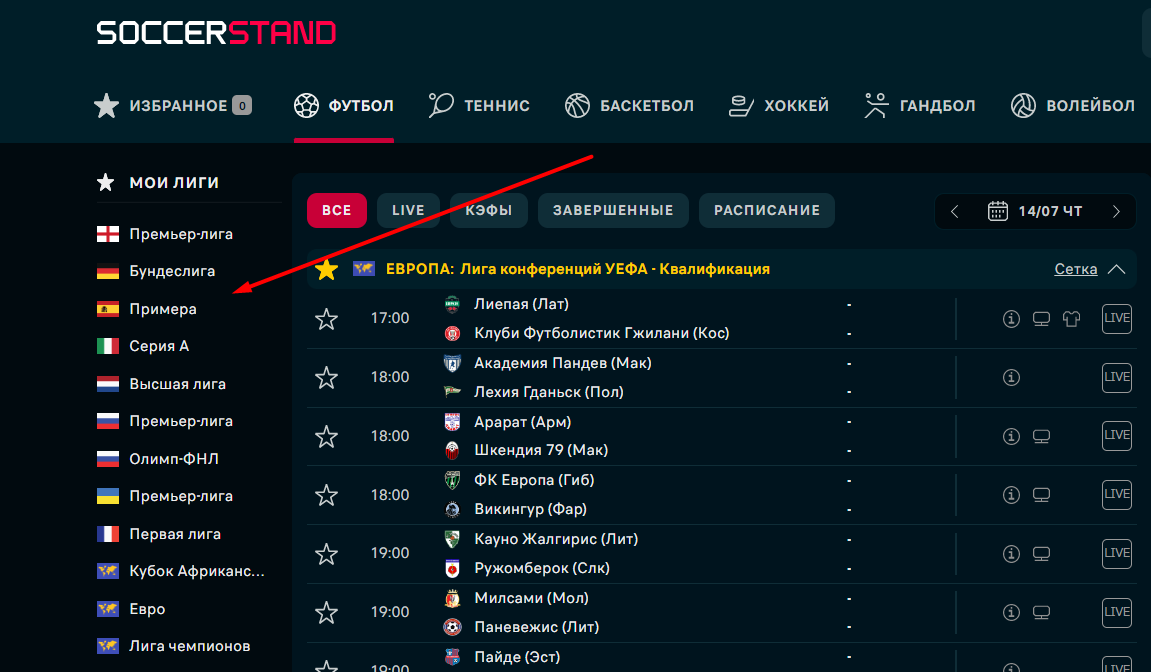Screen dimensions: 1151x672
Task: Open info icon for Милсами match
Action: (x=1012, y=613)
